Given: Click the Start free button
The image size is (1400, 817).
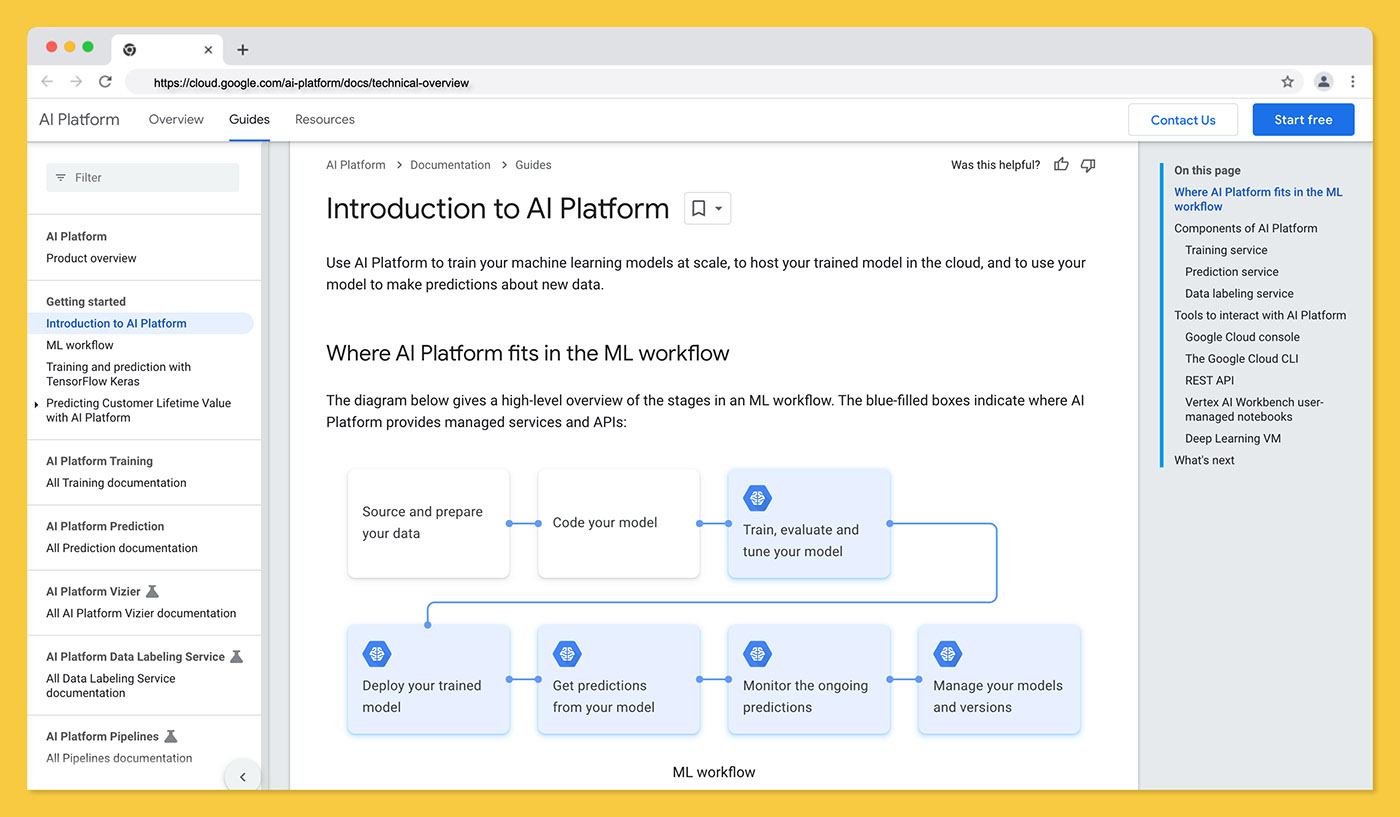Looking at the screenshot, I should 1303,119.
